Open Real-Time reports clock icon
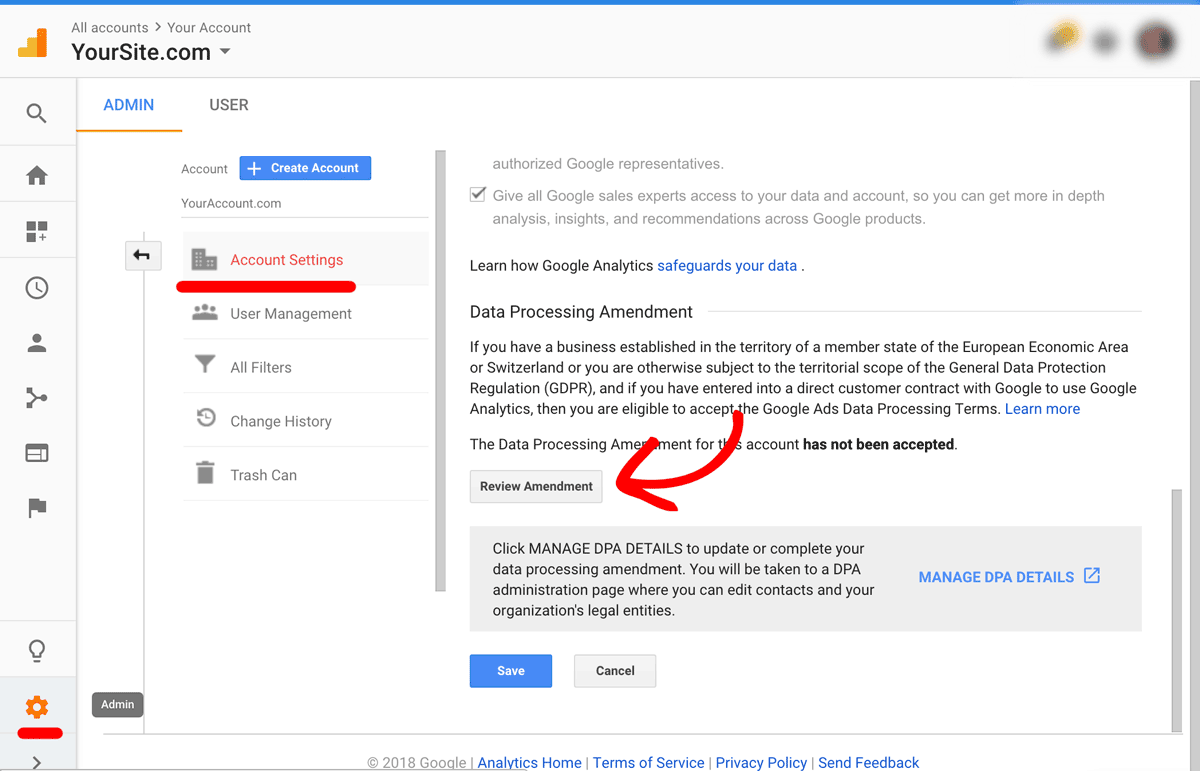This screenshot has height=771, width=1200. click(37, 288)
